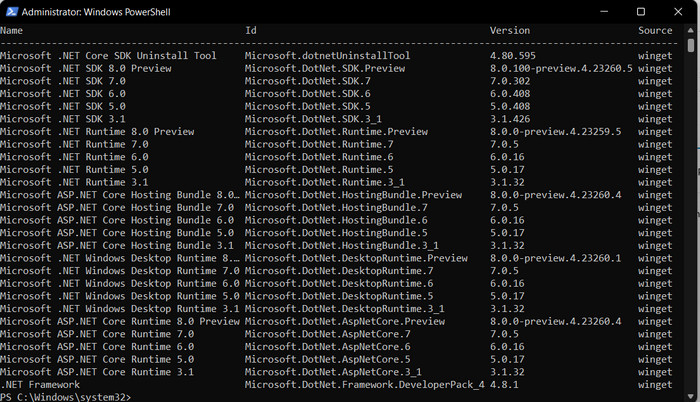Click 'Microsoft .NET SDK 7.0' name
The height and width of the screenshot is (402, 700).
point(62,81)
